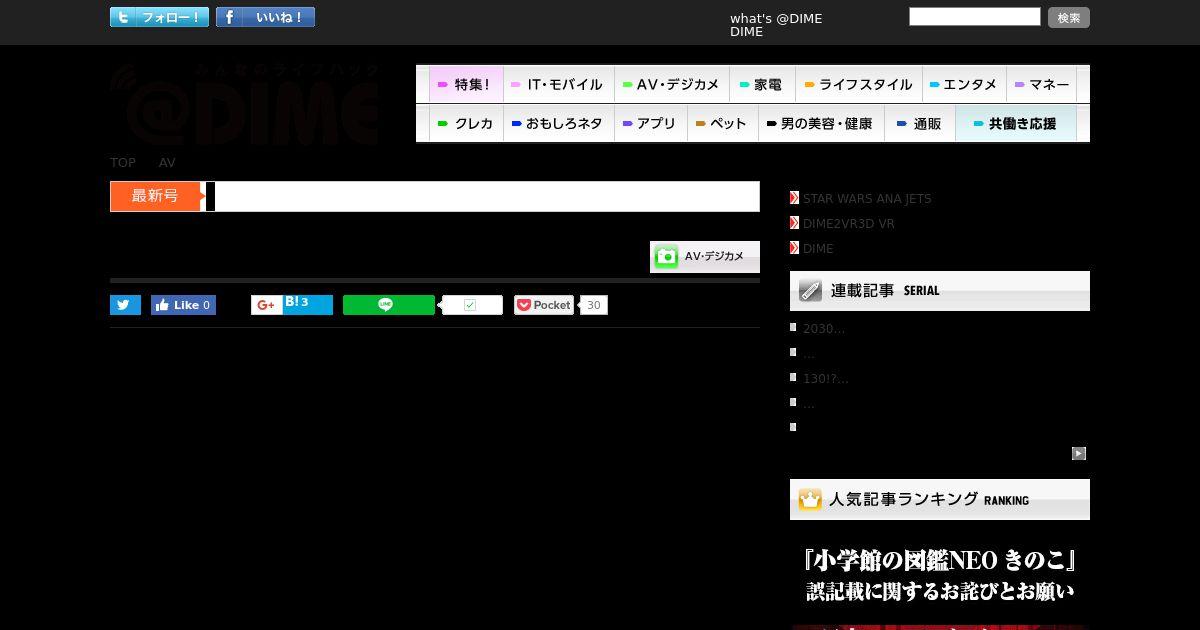1200x630 pixels.
Task: Open the STAR WARS ANA JETS link
Action: [x=867, y=199]
